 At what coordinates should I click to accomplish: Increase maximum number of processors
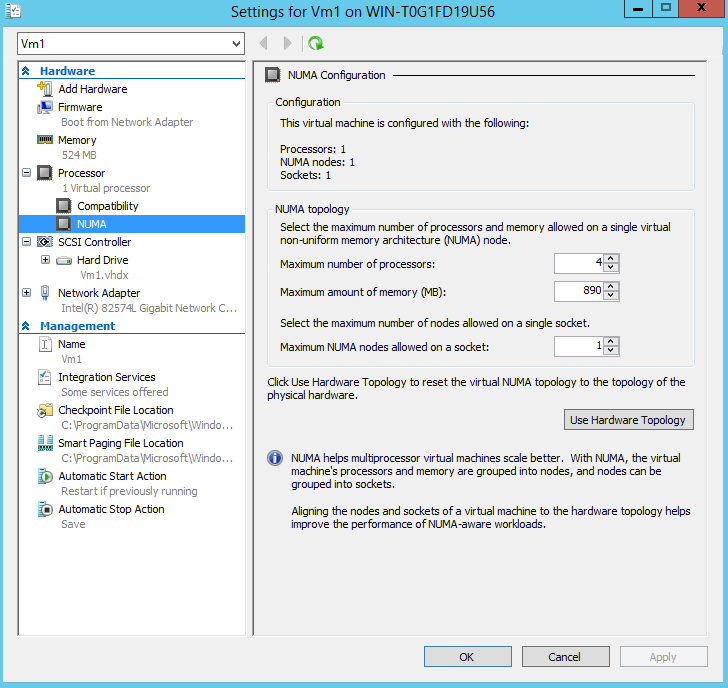click(611, 259)
